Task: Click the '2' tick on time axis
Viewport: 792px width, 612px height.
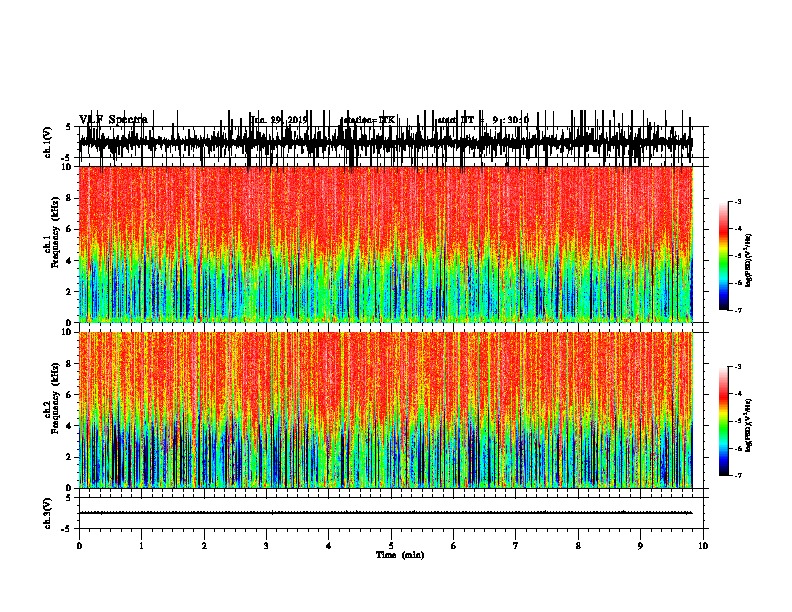Action: pos(204,546)
